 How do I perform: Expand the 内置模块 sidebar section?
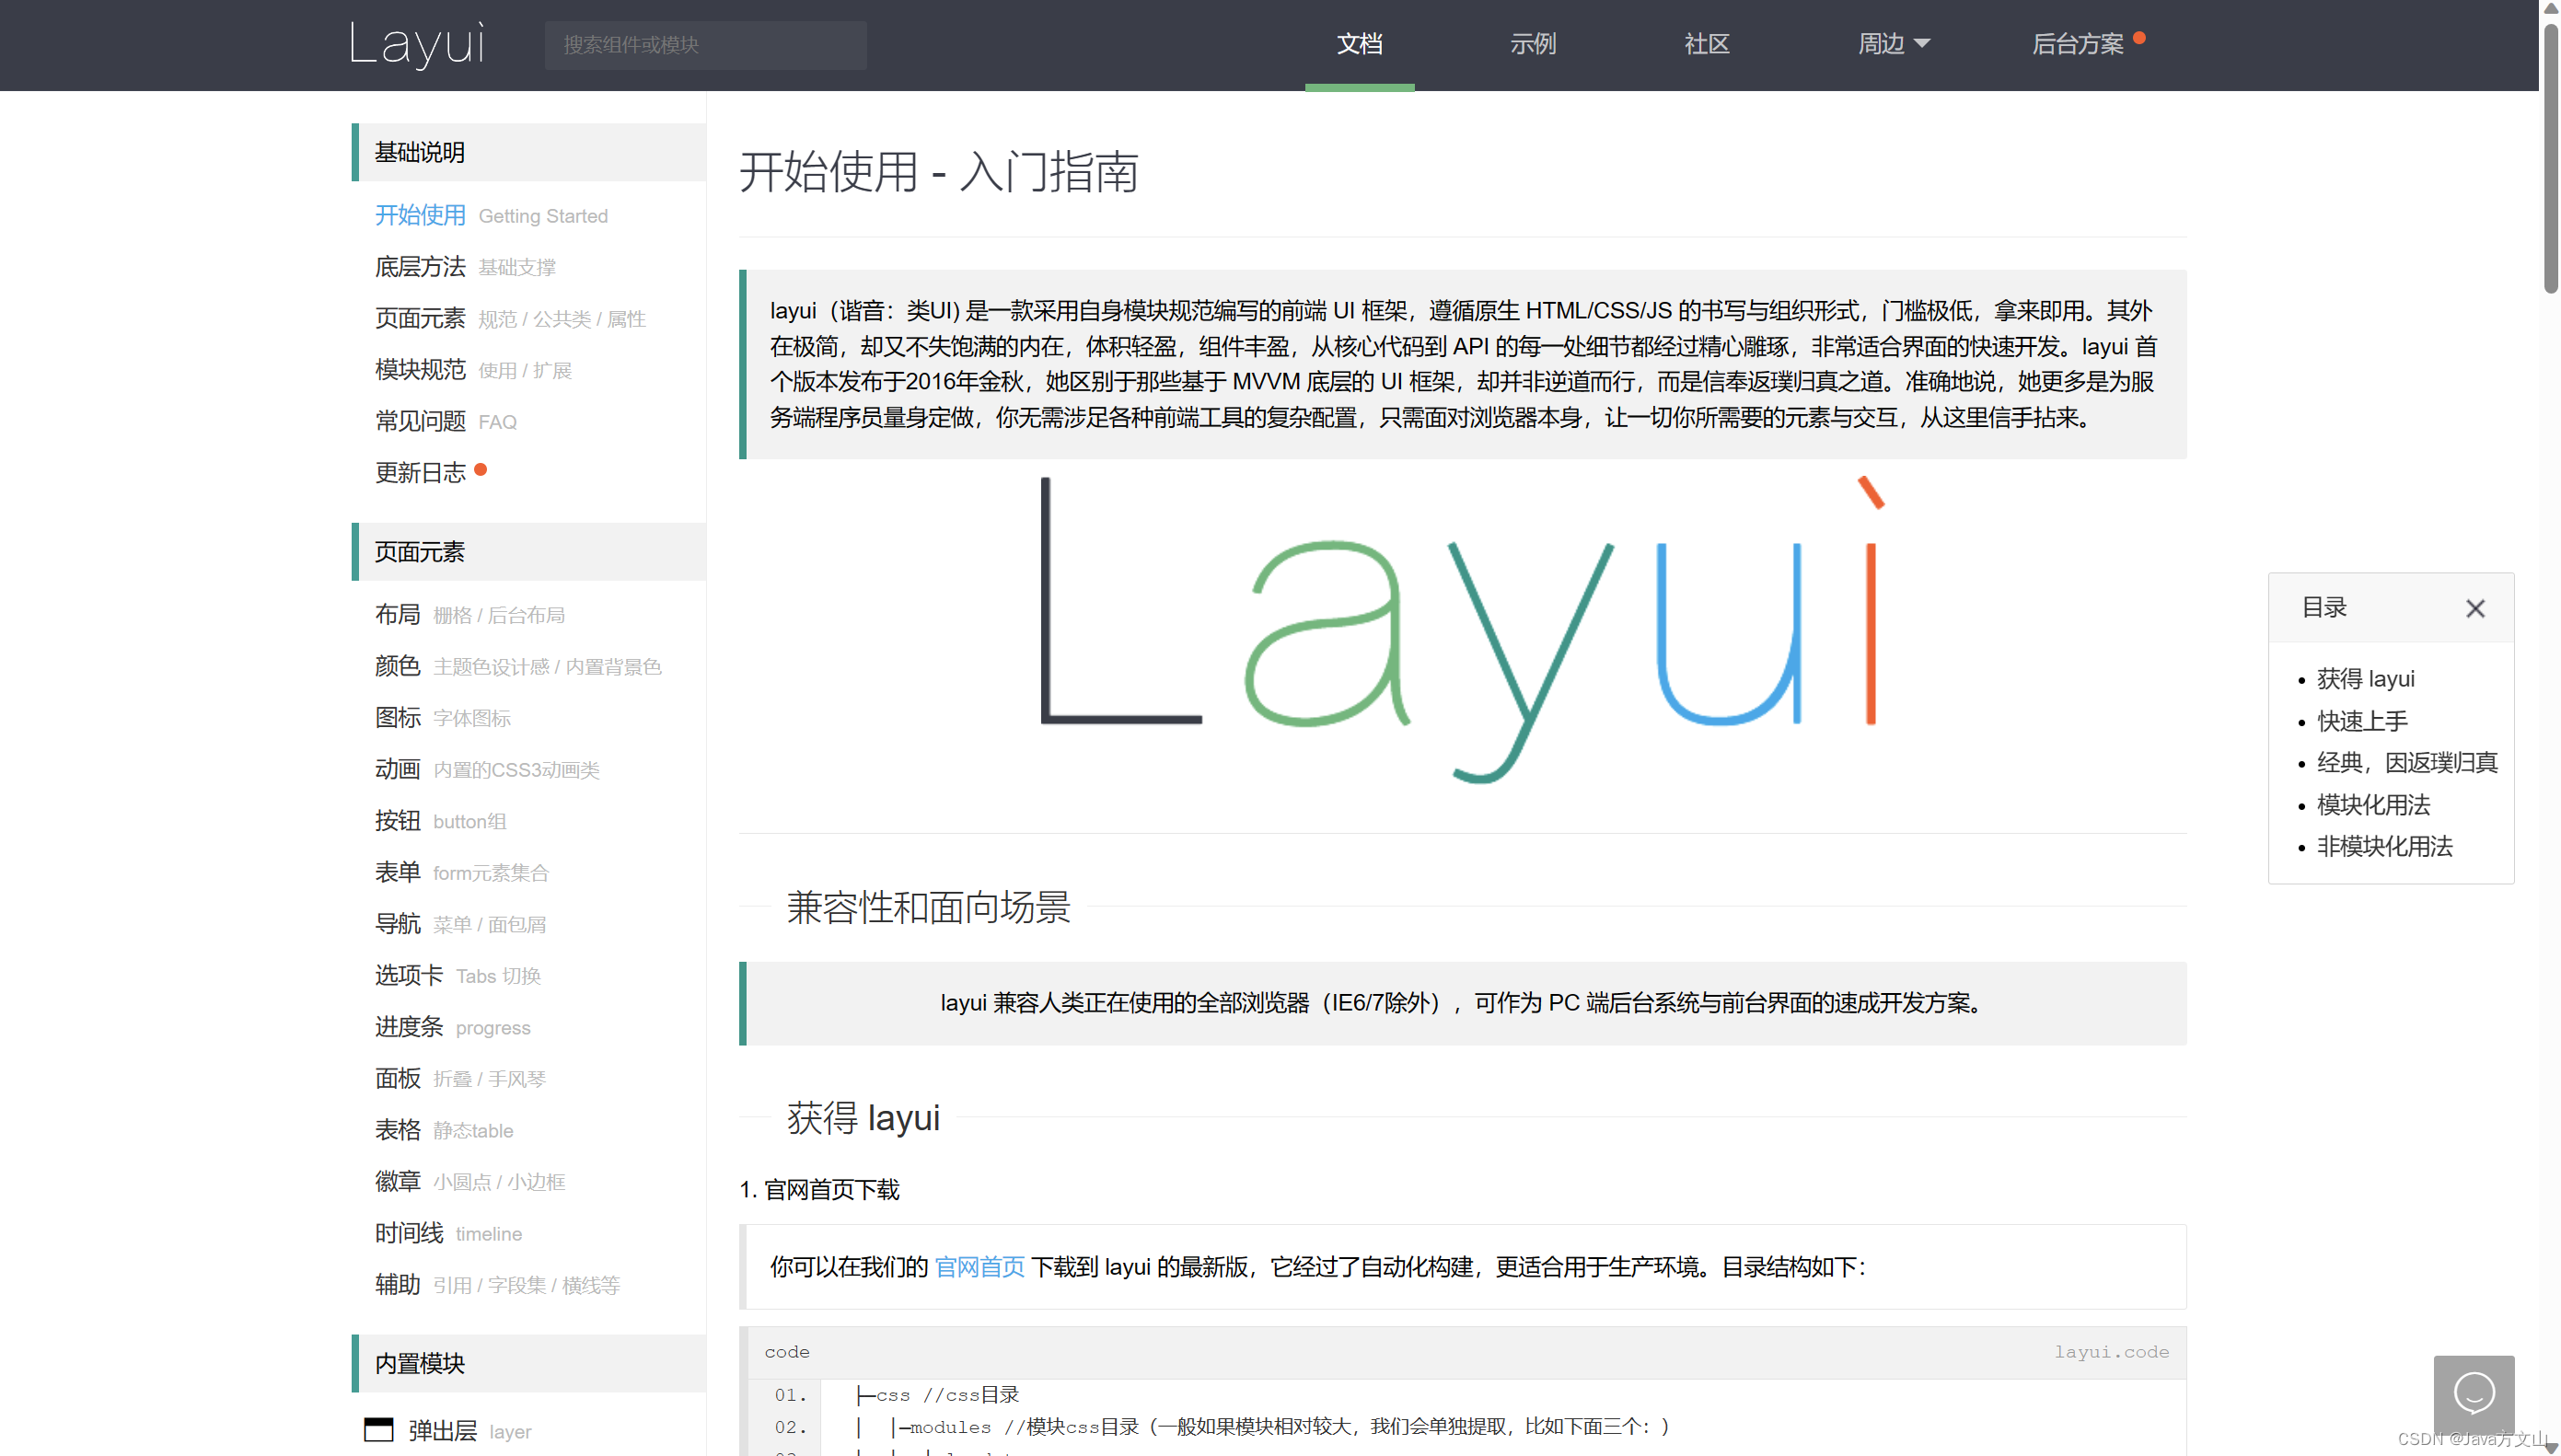pyautogui.click(x=419, y=1362)
